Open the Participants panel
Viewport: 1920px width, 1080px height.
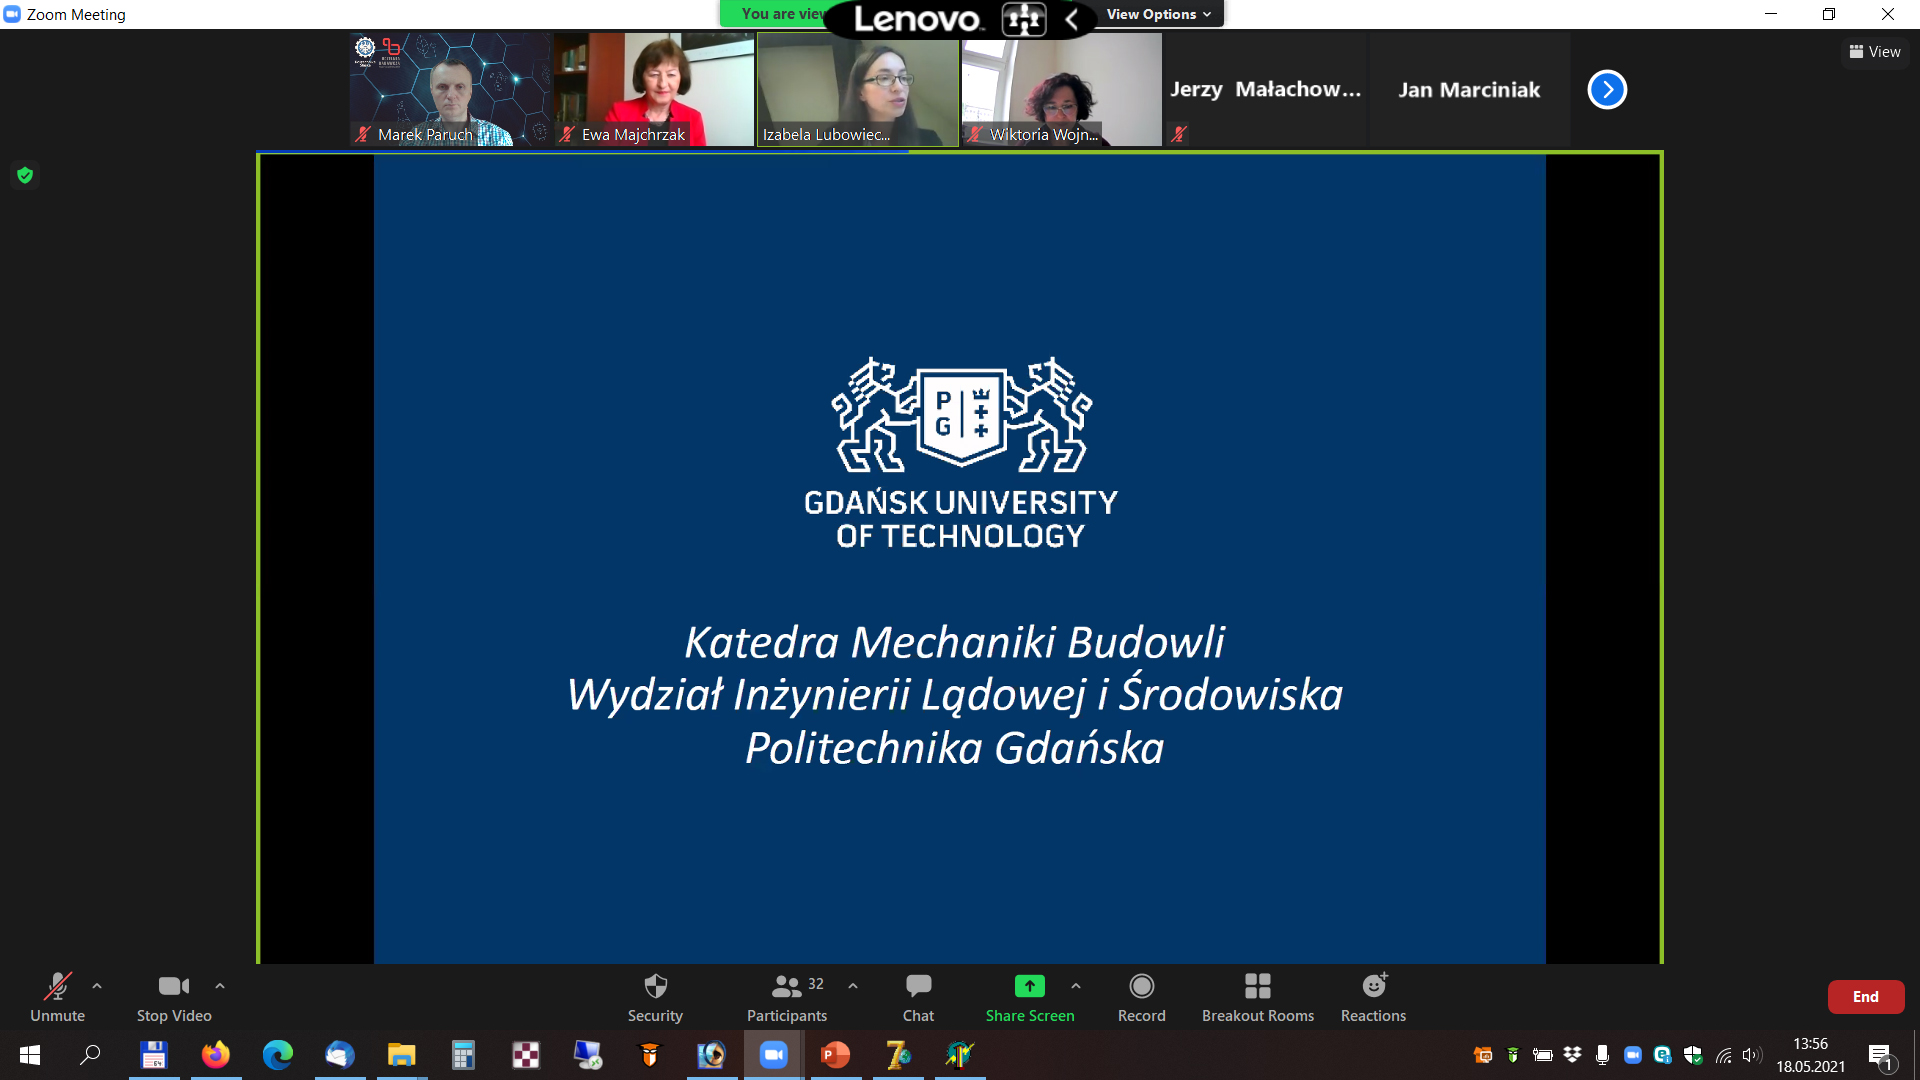click(x=787, y=997)
